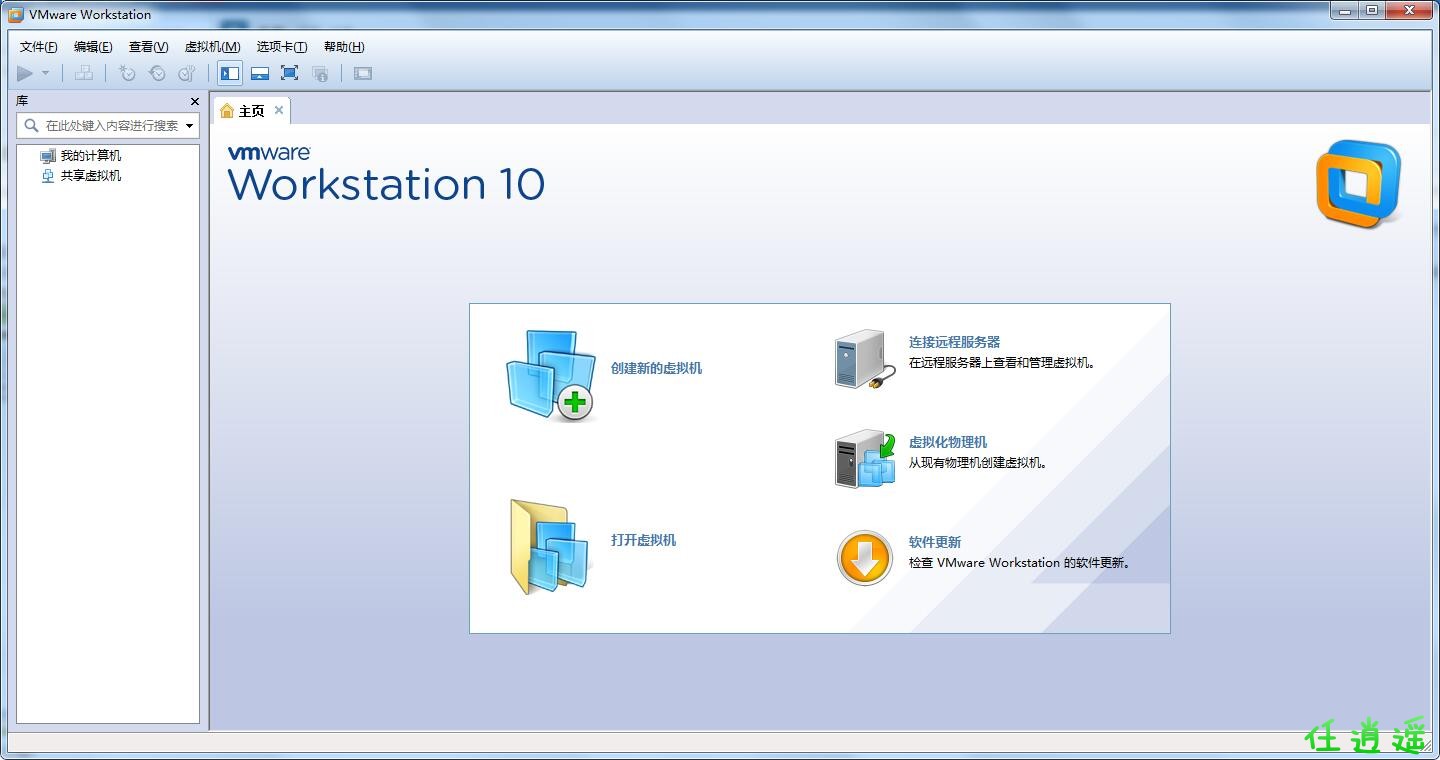Click the software update download icon
The image size is (1440, 760).
tap(864, 558)
